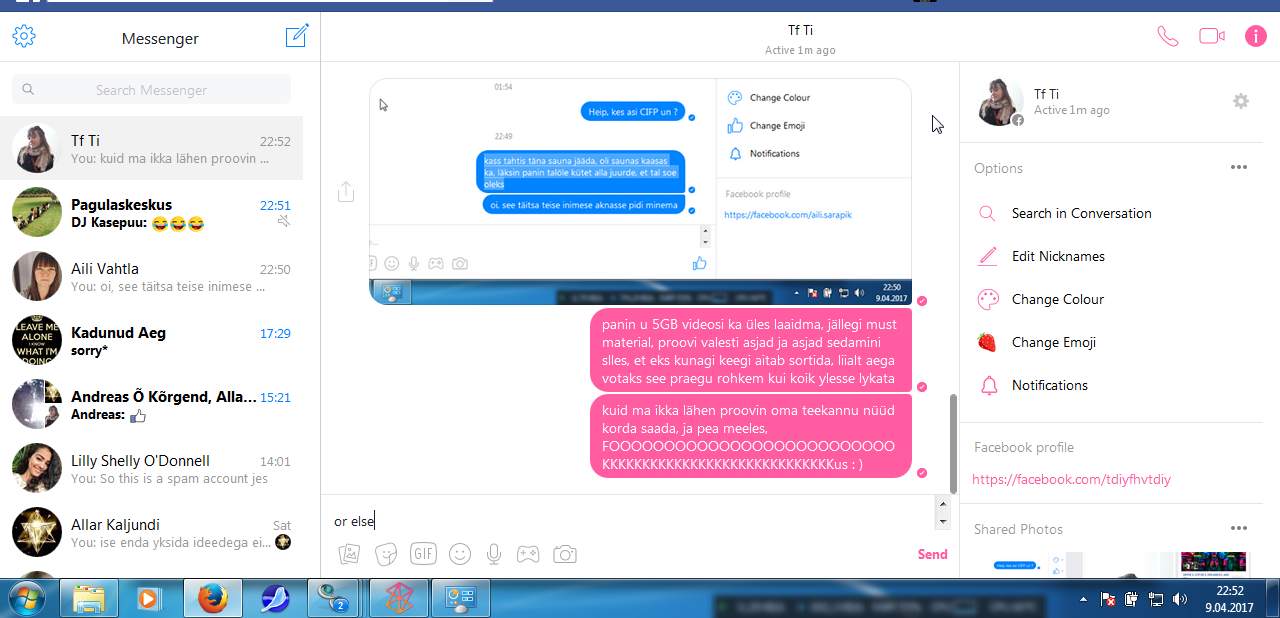Expand Shared Photos three-dot menu

[1239, 529]
